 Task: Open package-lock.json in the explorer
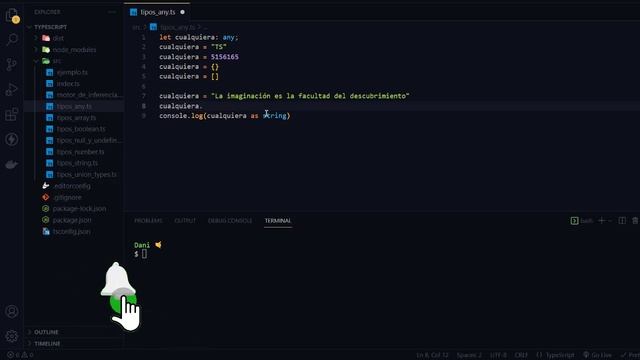[79, 209]
